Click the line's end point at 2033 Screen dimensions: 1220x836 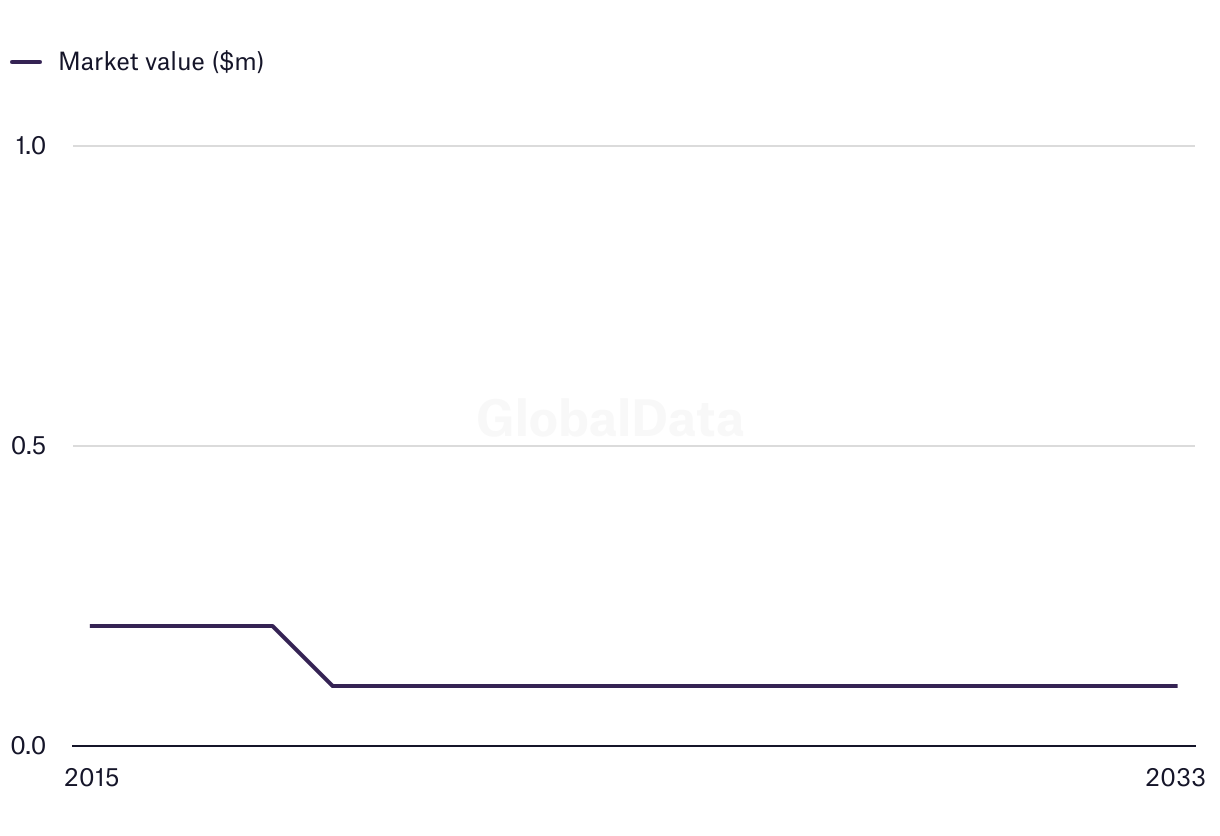(x=1176, y=686)
